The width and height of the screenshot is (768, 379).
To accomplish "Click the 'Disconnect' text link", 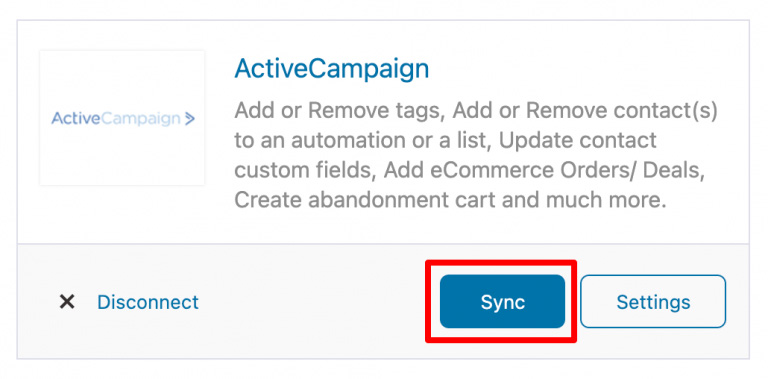I will point(148,302).
